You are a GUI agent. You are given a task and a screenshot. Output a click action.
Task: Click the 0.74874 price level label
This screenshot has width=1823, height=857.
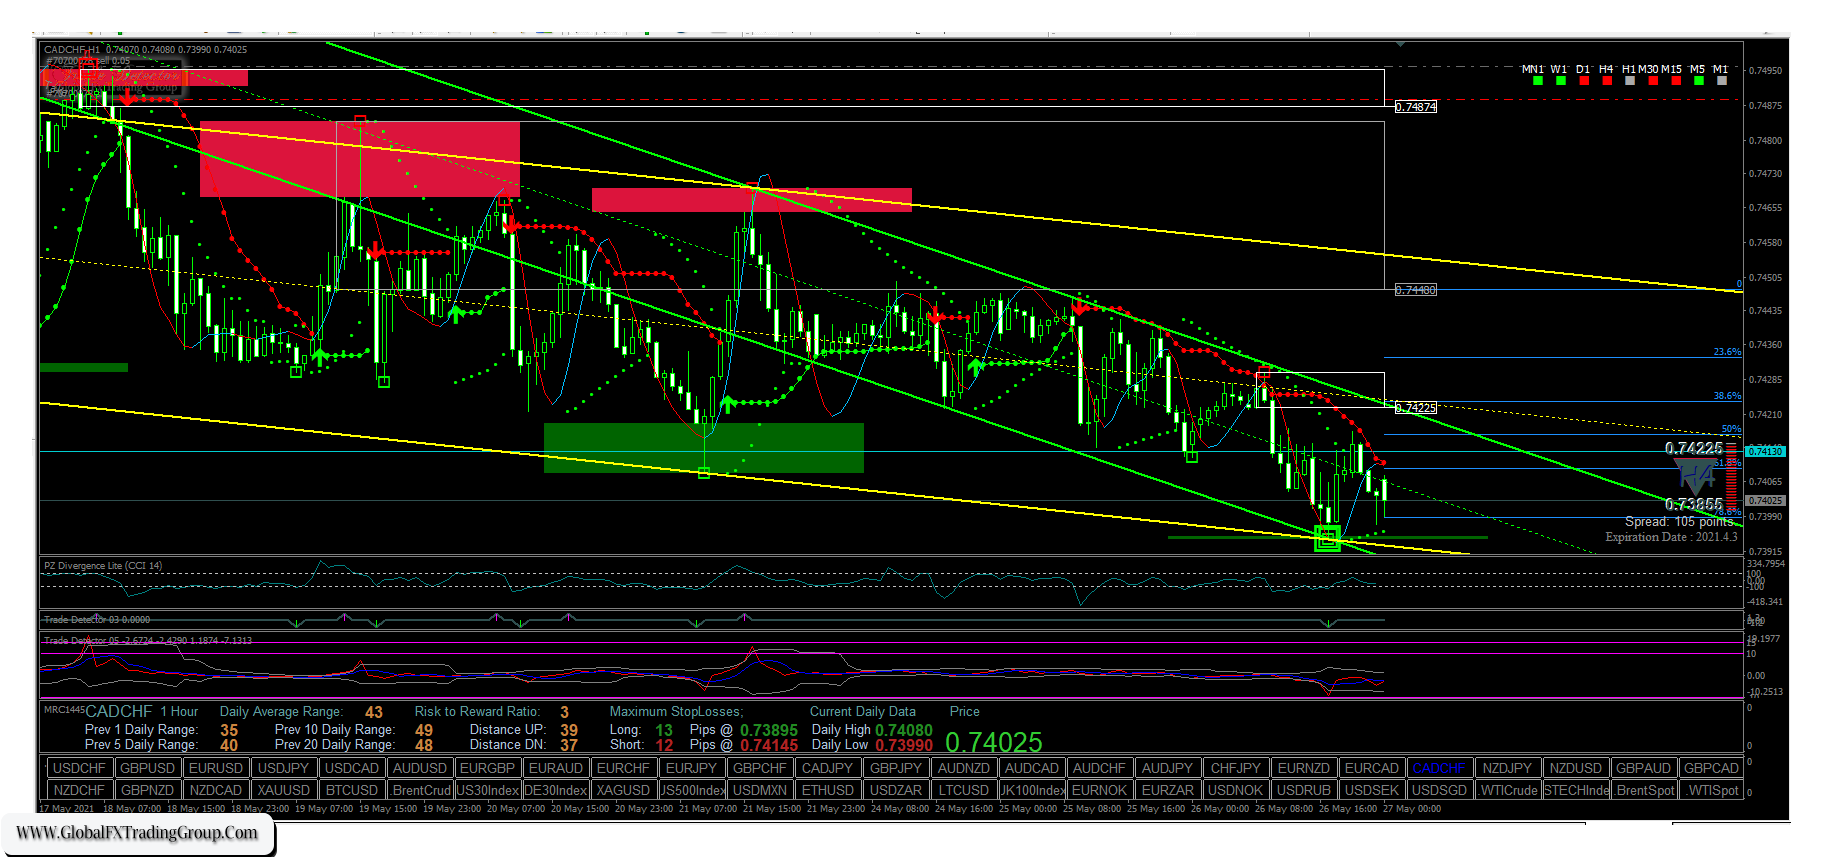1416,107
